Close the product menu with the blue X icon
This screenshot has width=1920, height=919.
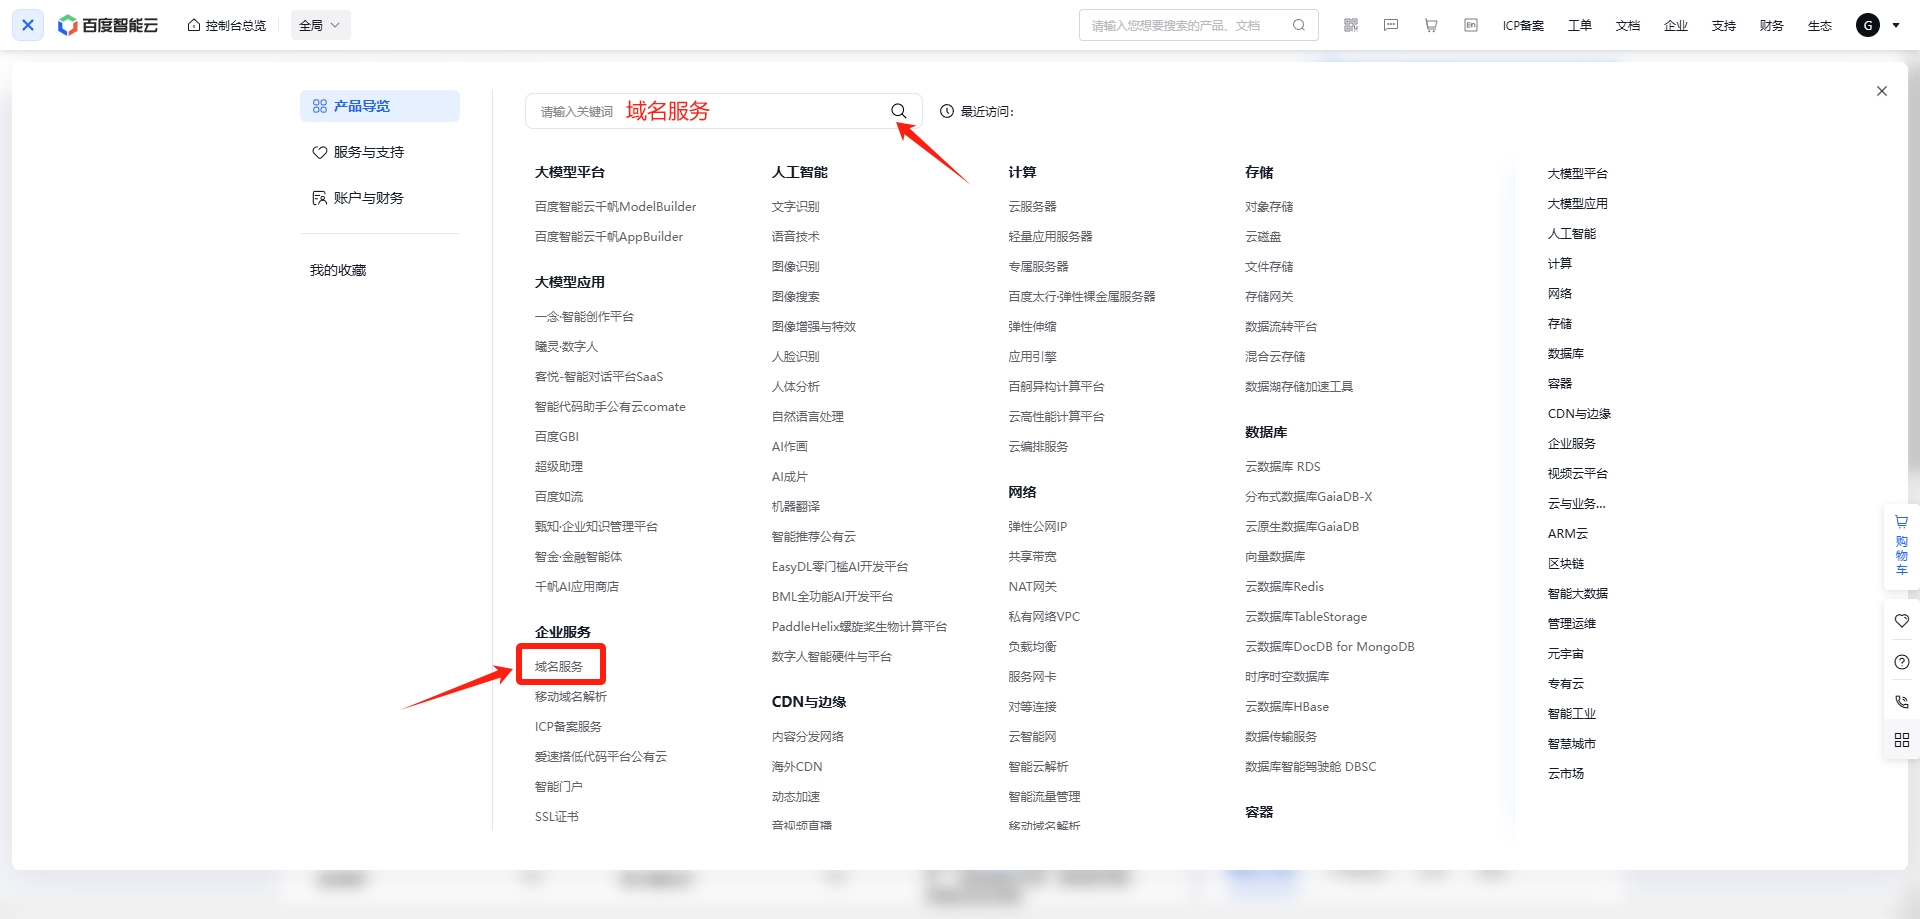click(28, 25)
